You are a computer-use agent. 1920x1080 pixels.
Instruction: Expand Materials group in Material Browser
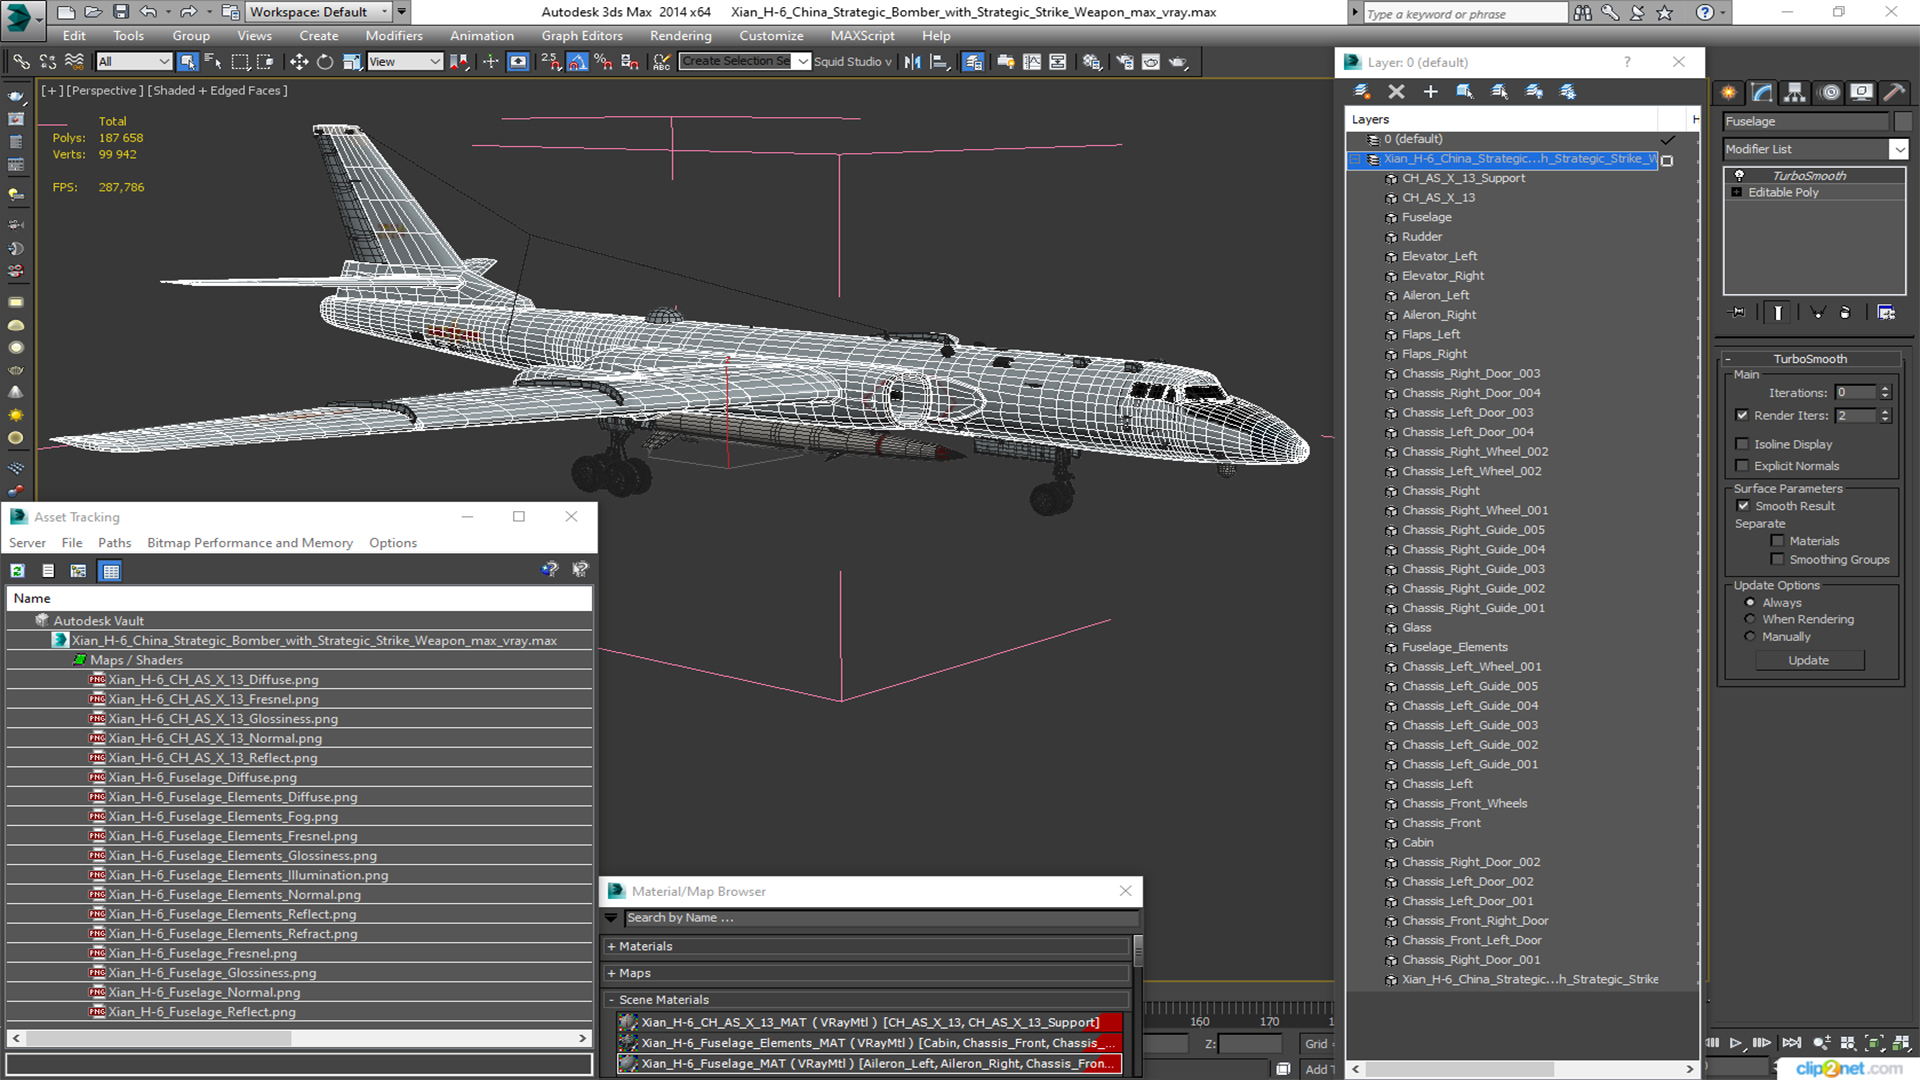pyautogui.click(x=611, y=947)
